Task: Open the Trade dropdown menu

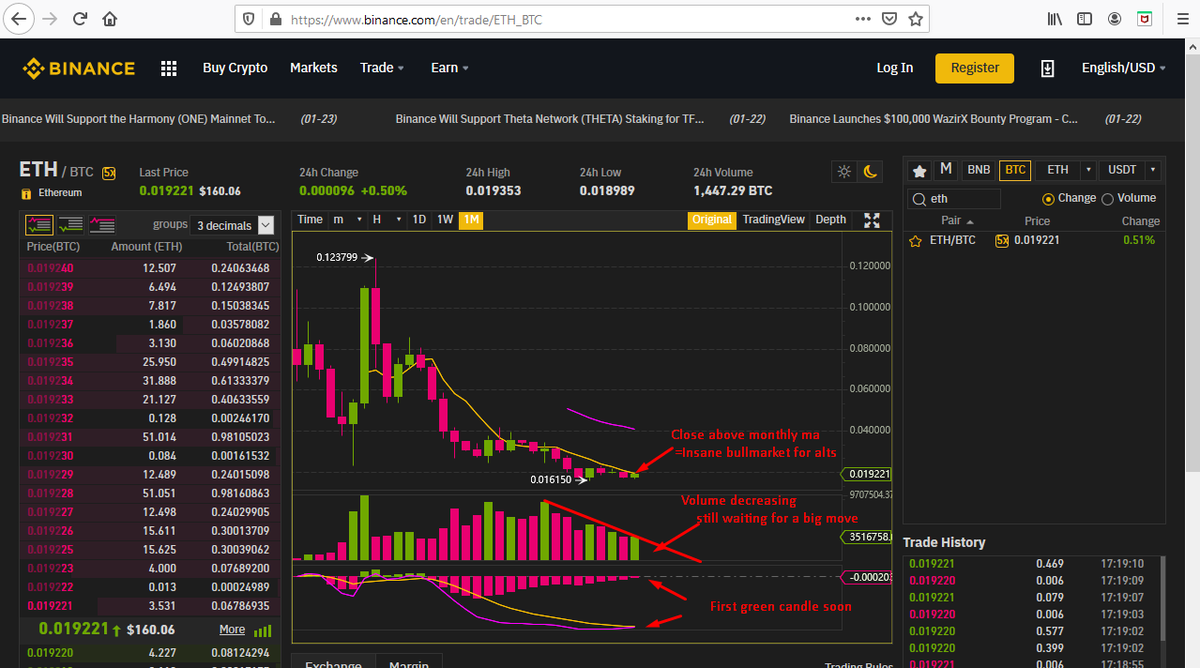Action: 382,68
